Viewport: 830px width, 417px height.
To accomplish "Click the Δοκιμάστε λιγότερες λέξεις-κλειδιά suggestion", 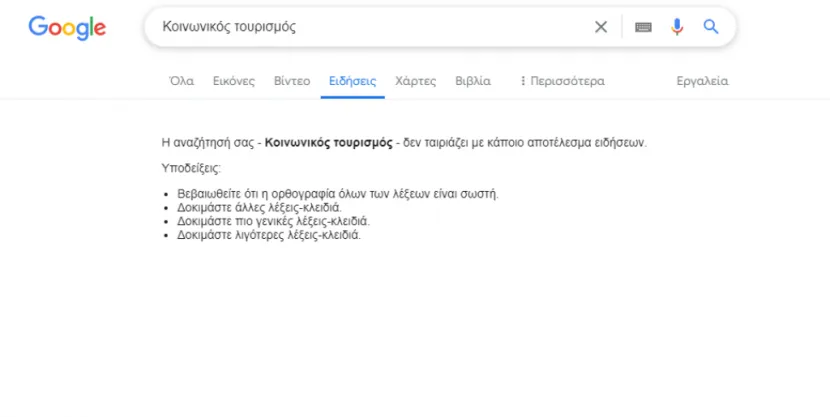I will tap(269, 235).
